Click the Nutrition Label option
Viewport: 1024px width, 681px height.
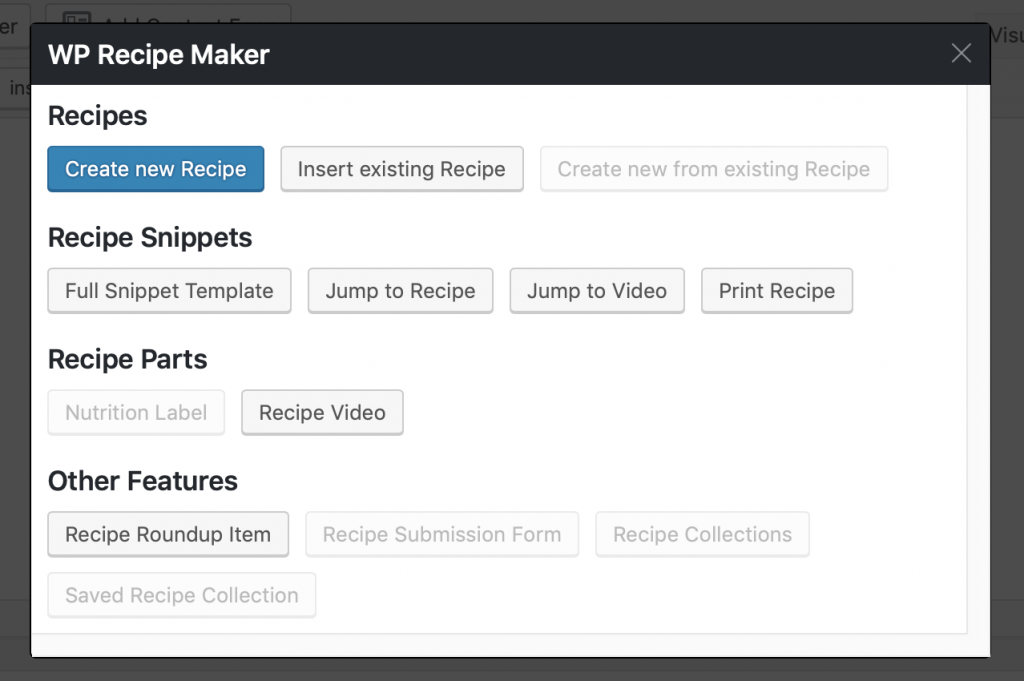[135, 412]
